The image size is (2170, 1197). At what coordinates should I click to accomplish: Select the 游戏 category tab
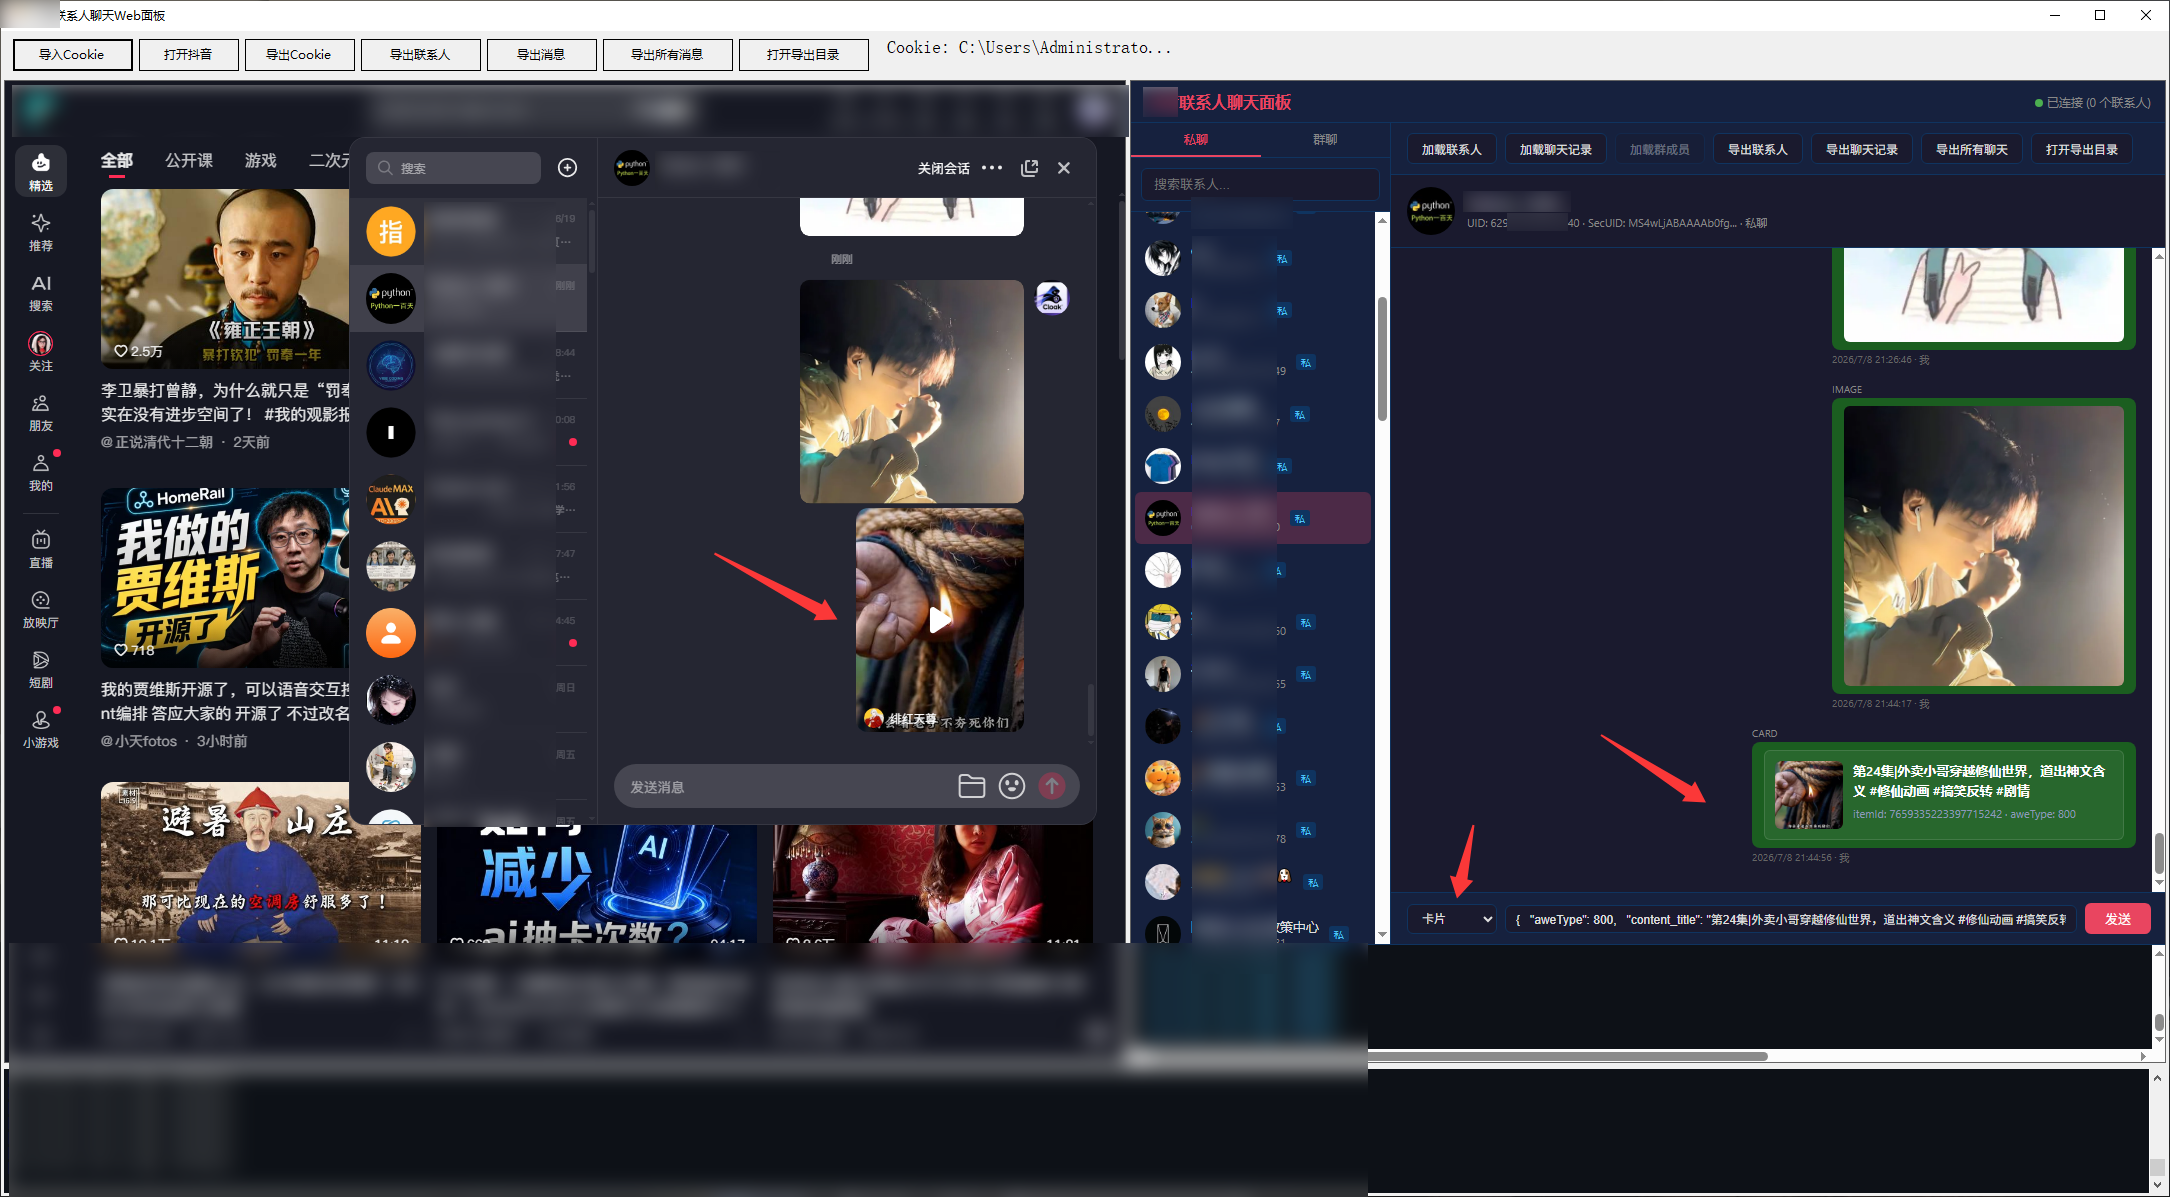pos(261,160)
